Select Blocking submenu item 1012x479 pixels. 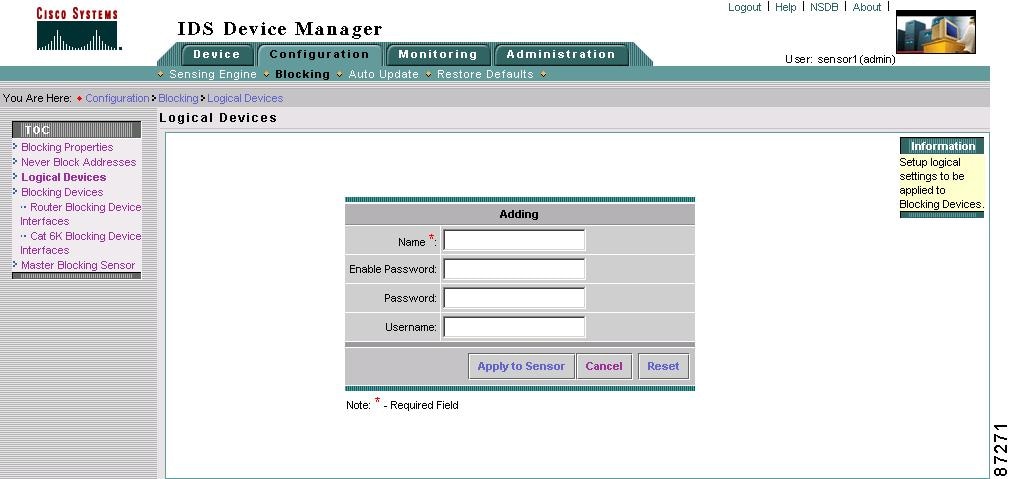pyautogui.click(x=302, y=74)
